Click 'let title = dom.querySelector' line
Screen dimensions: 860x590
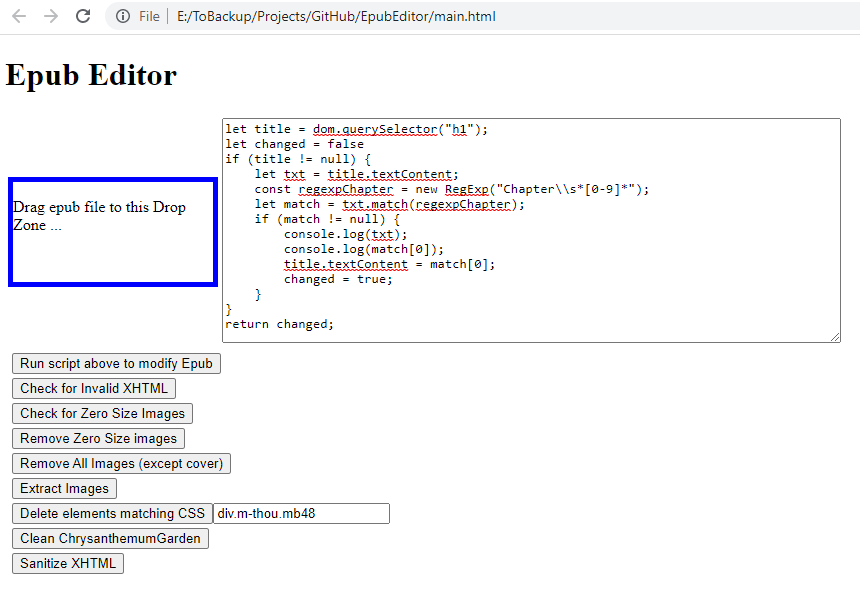(x=357, y=129)
